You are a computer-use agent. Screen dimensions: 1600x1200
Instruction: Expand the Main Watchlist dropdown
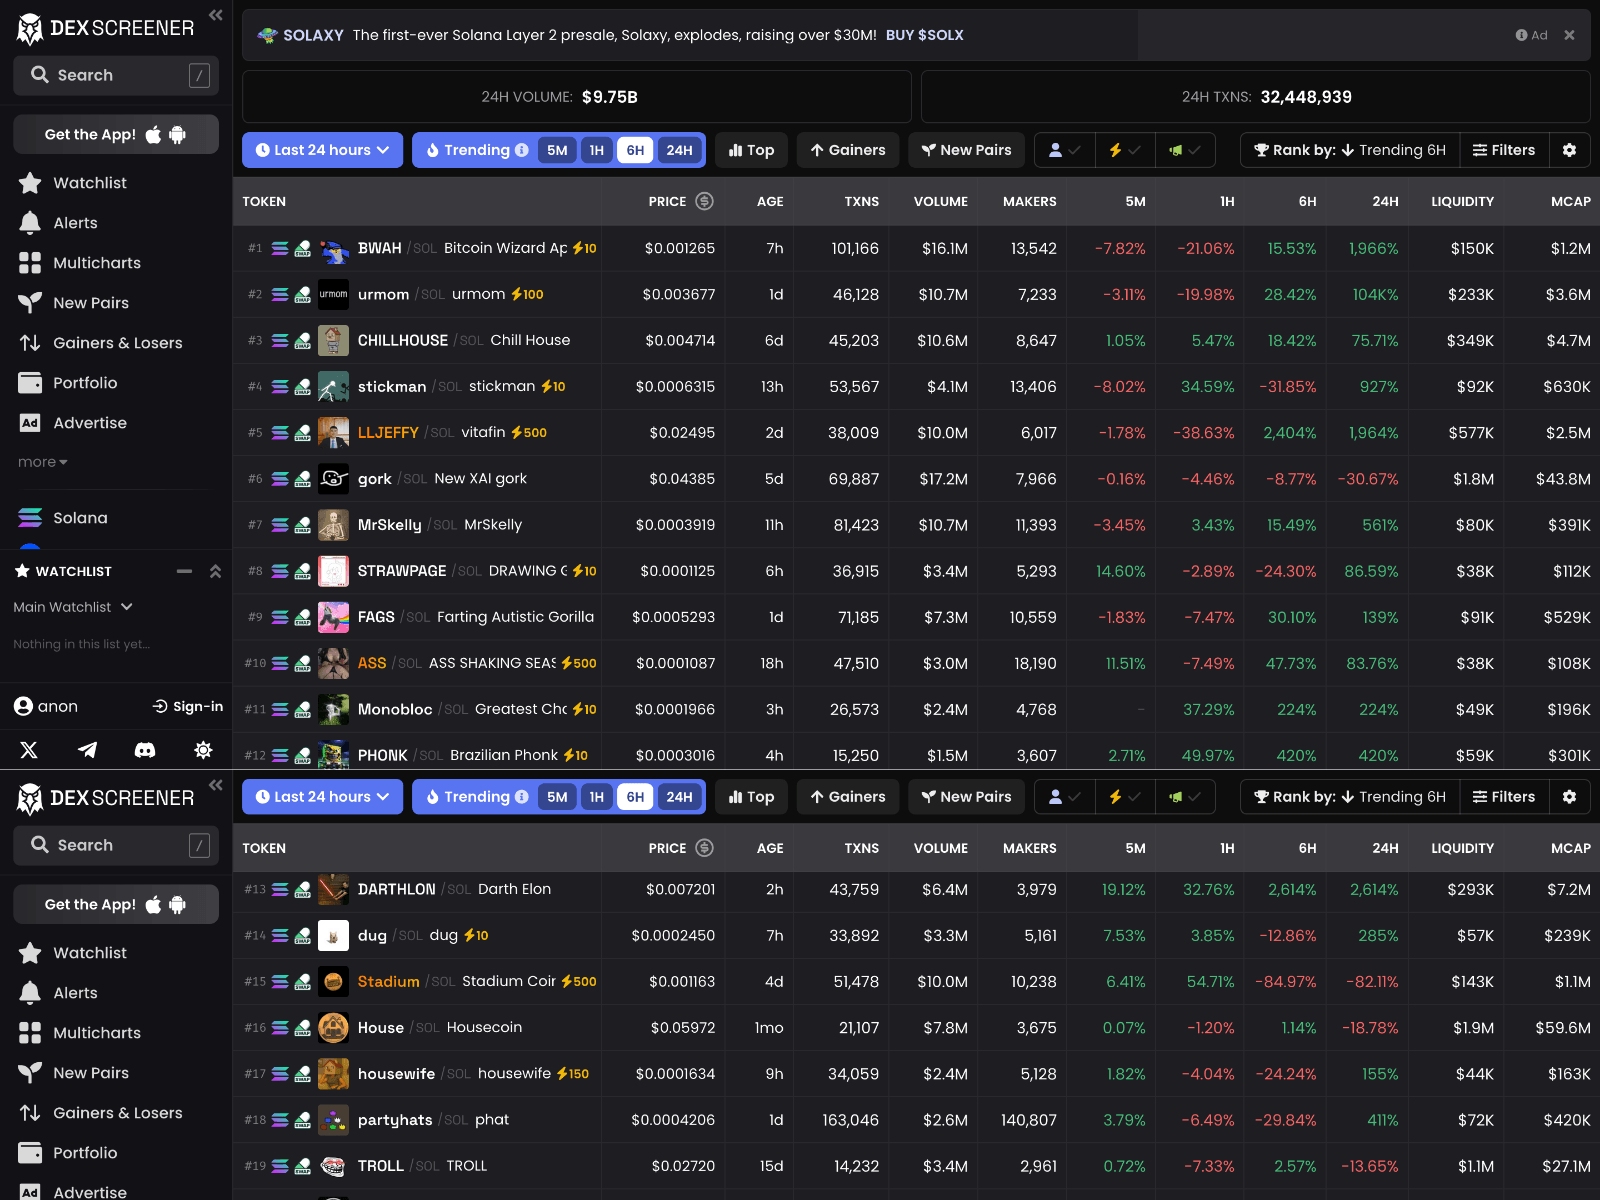[72, 607]
